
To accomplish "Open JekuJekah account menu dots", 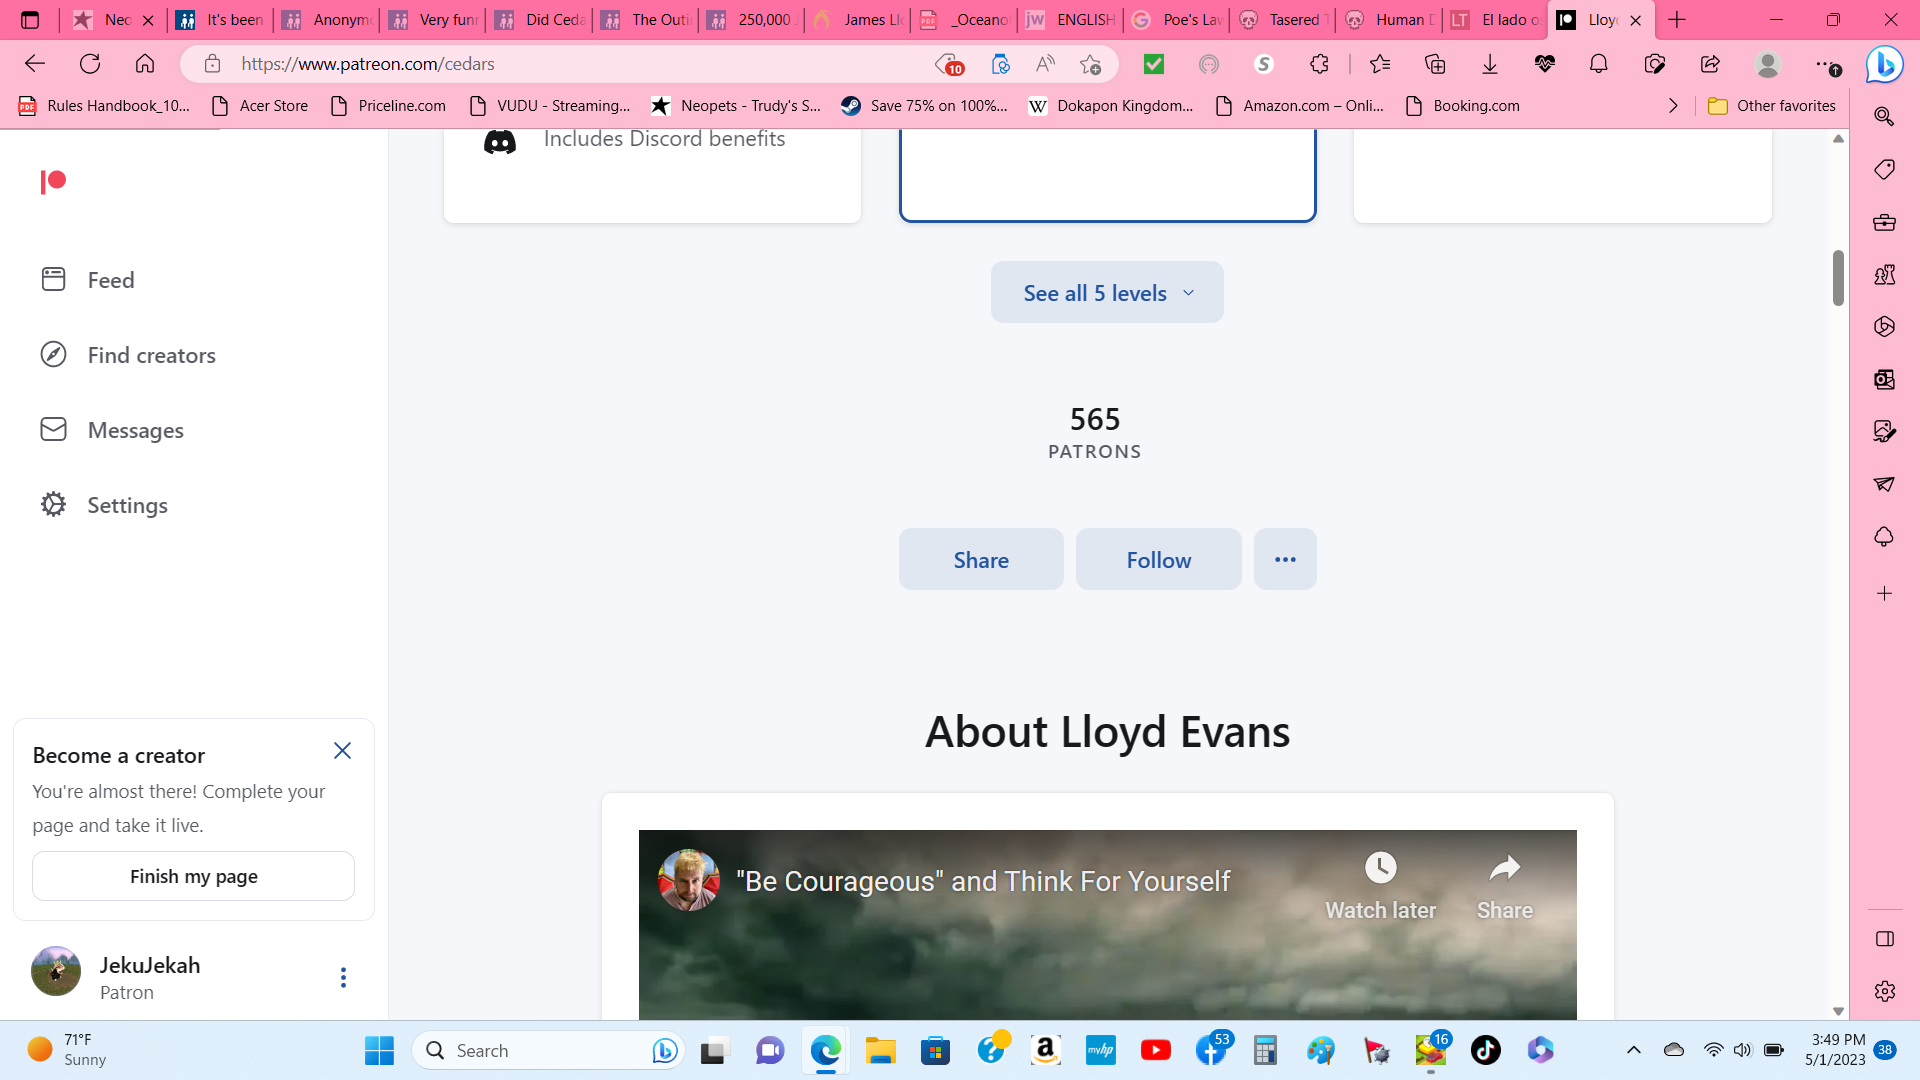I will tap(343, 977).
